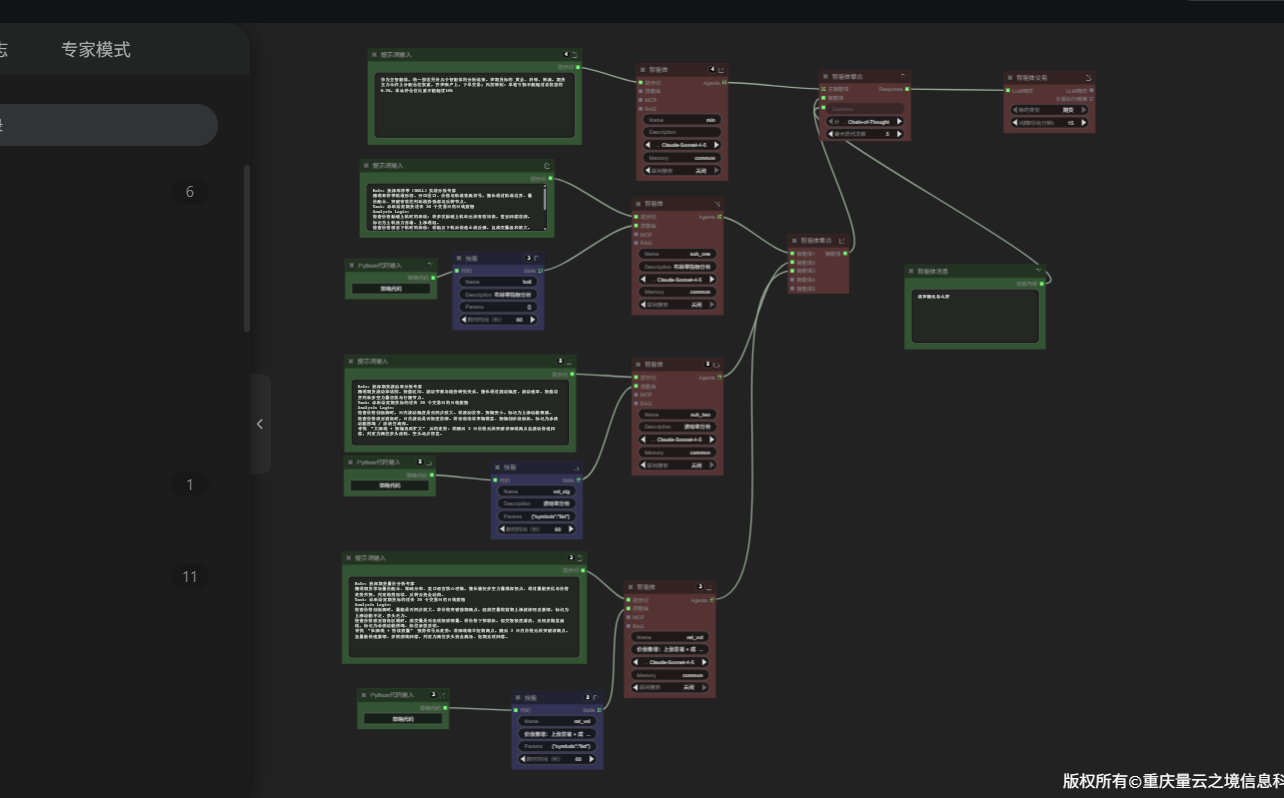Click the RAG input port on sub_two node
The image size is (1284, 798).
(634, 404)
